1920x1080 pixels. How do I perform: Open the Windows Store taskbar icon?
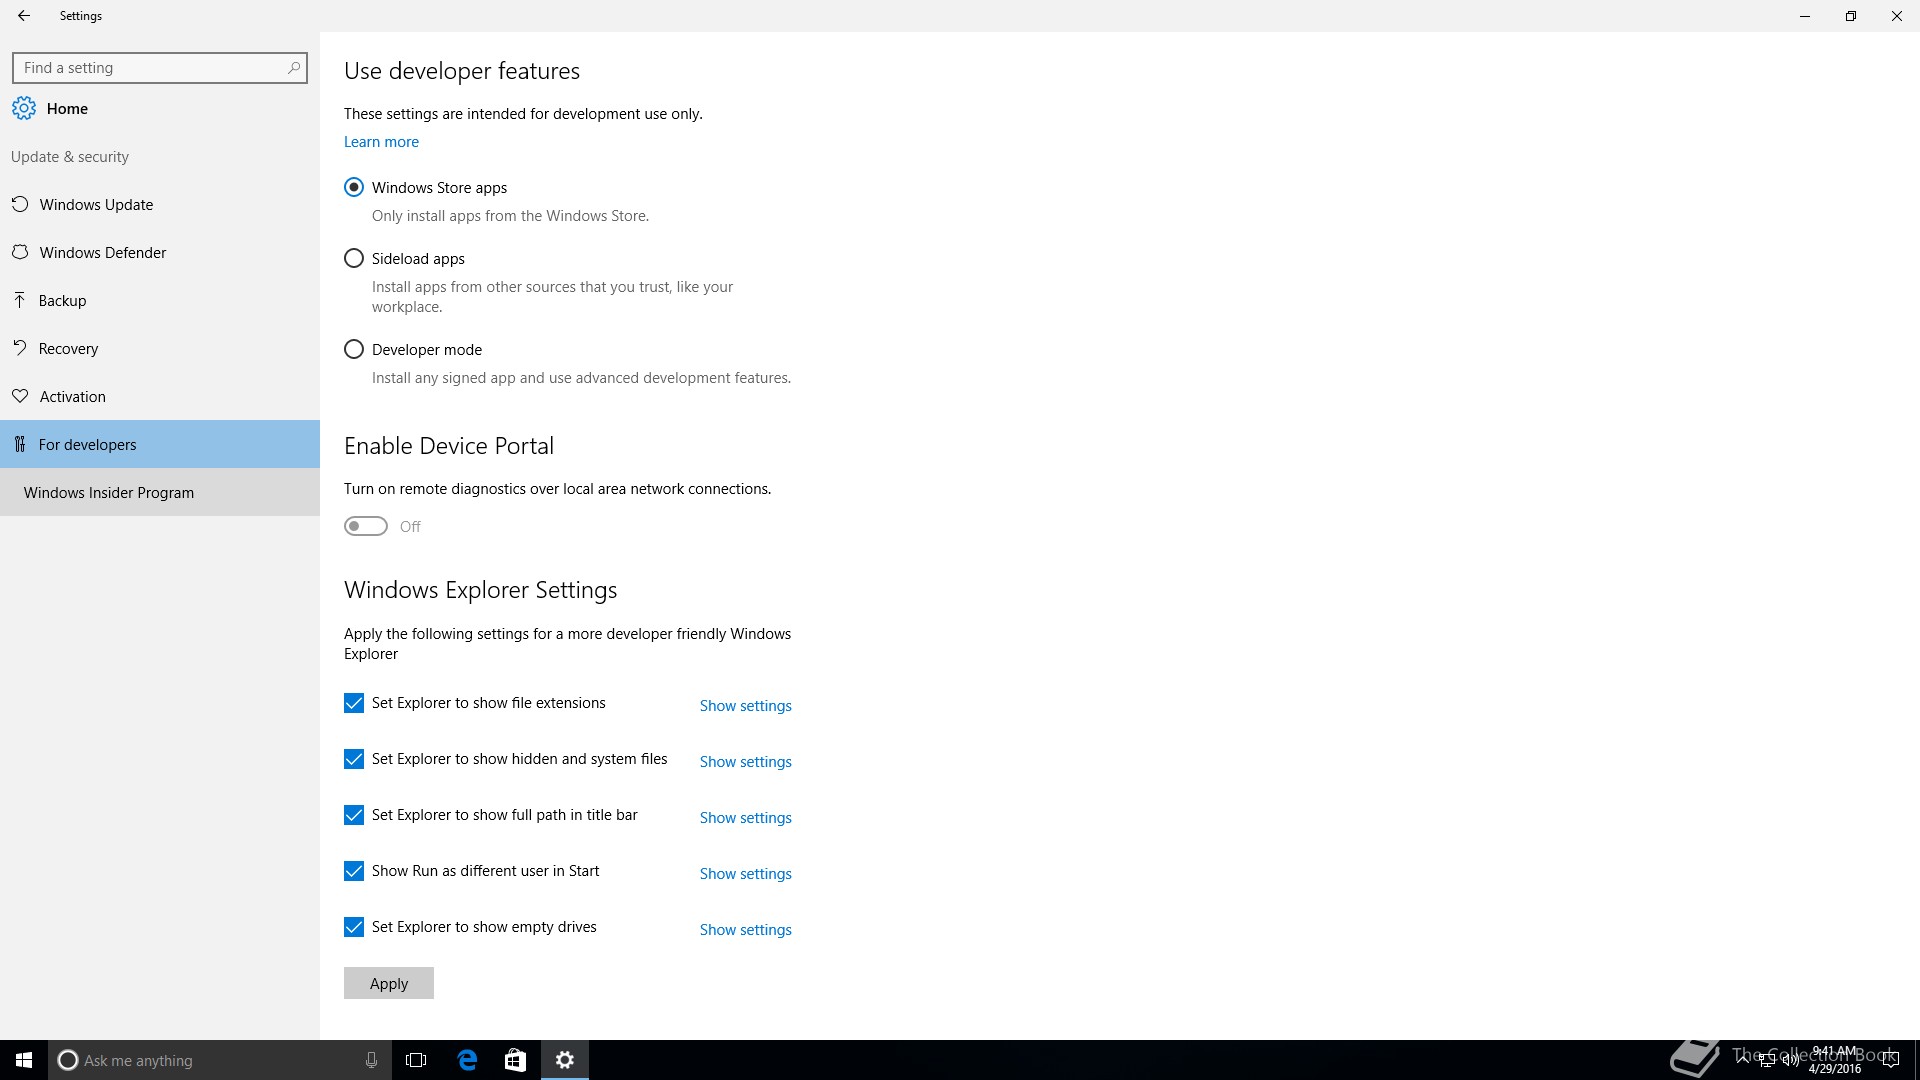point(515,1060)
